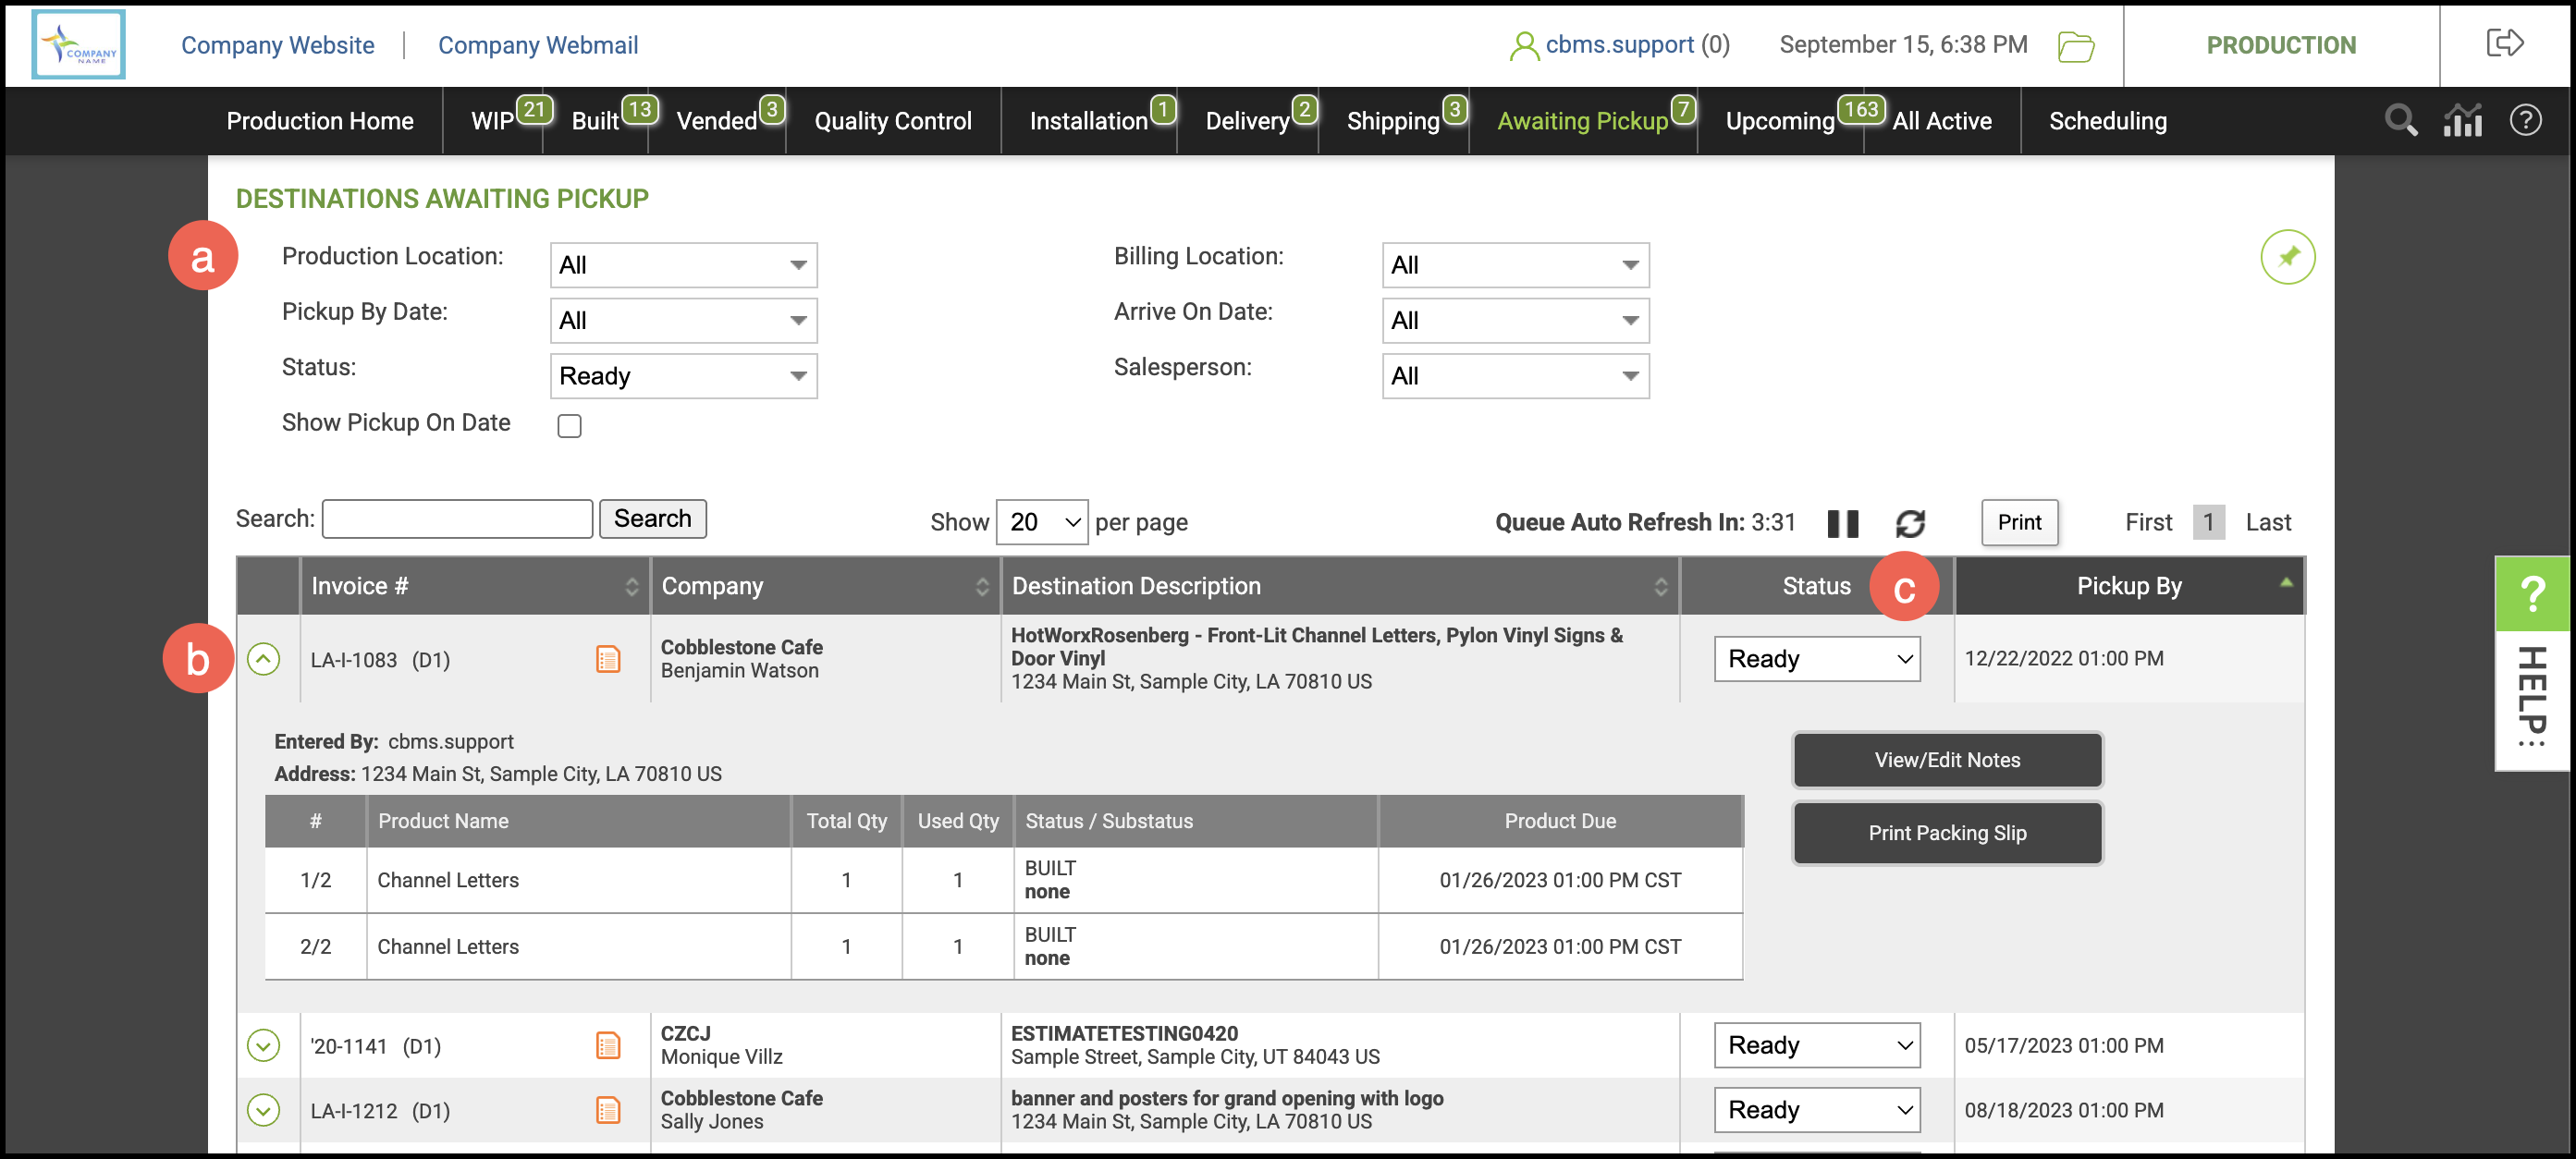This screenshot has width=2576, height=1159.
Task: Enable Show Pickup On Date checkbox
Action: coord(569,426)
